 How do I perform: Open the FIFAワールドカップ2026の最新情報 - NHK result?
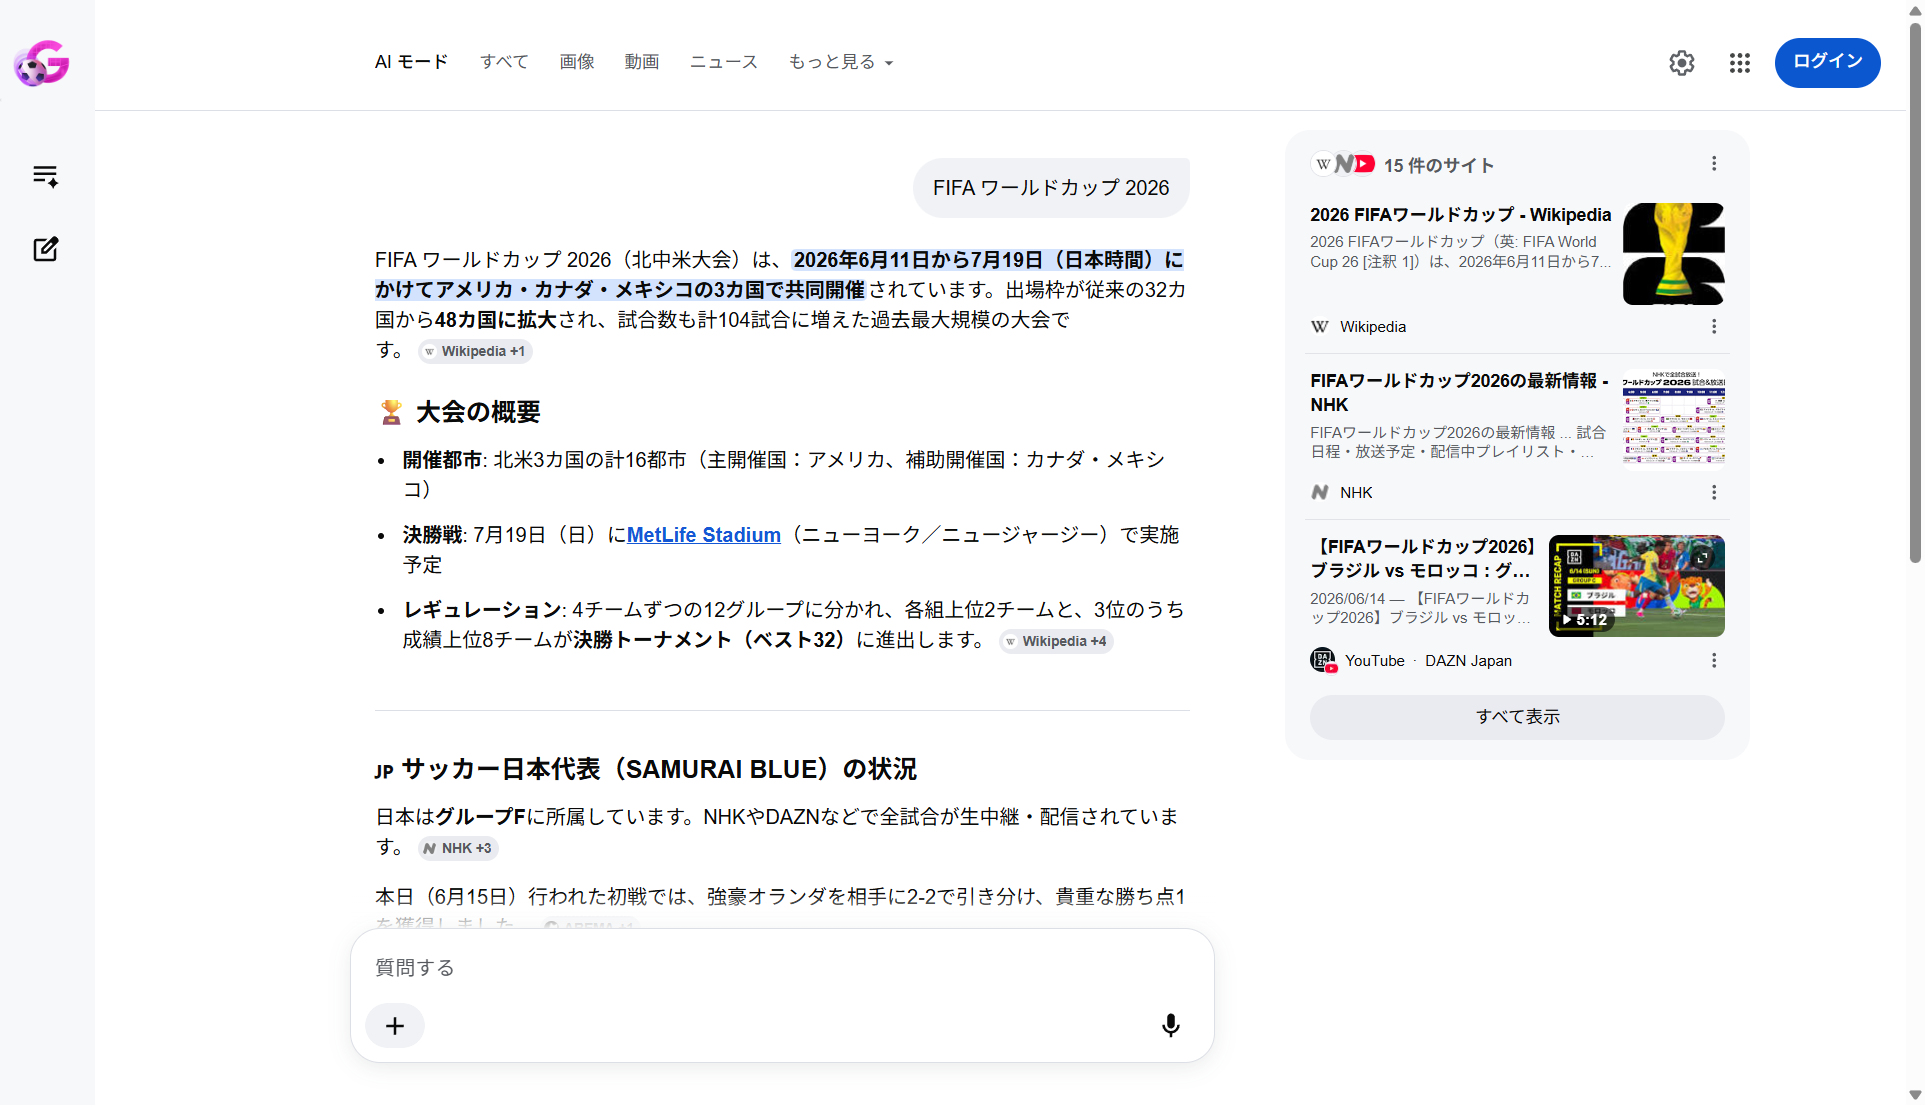point(1460,393)
